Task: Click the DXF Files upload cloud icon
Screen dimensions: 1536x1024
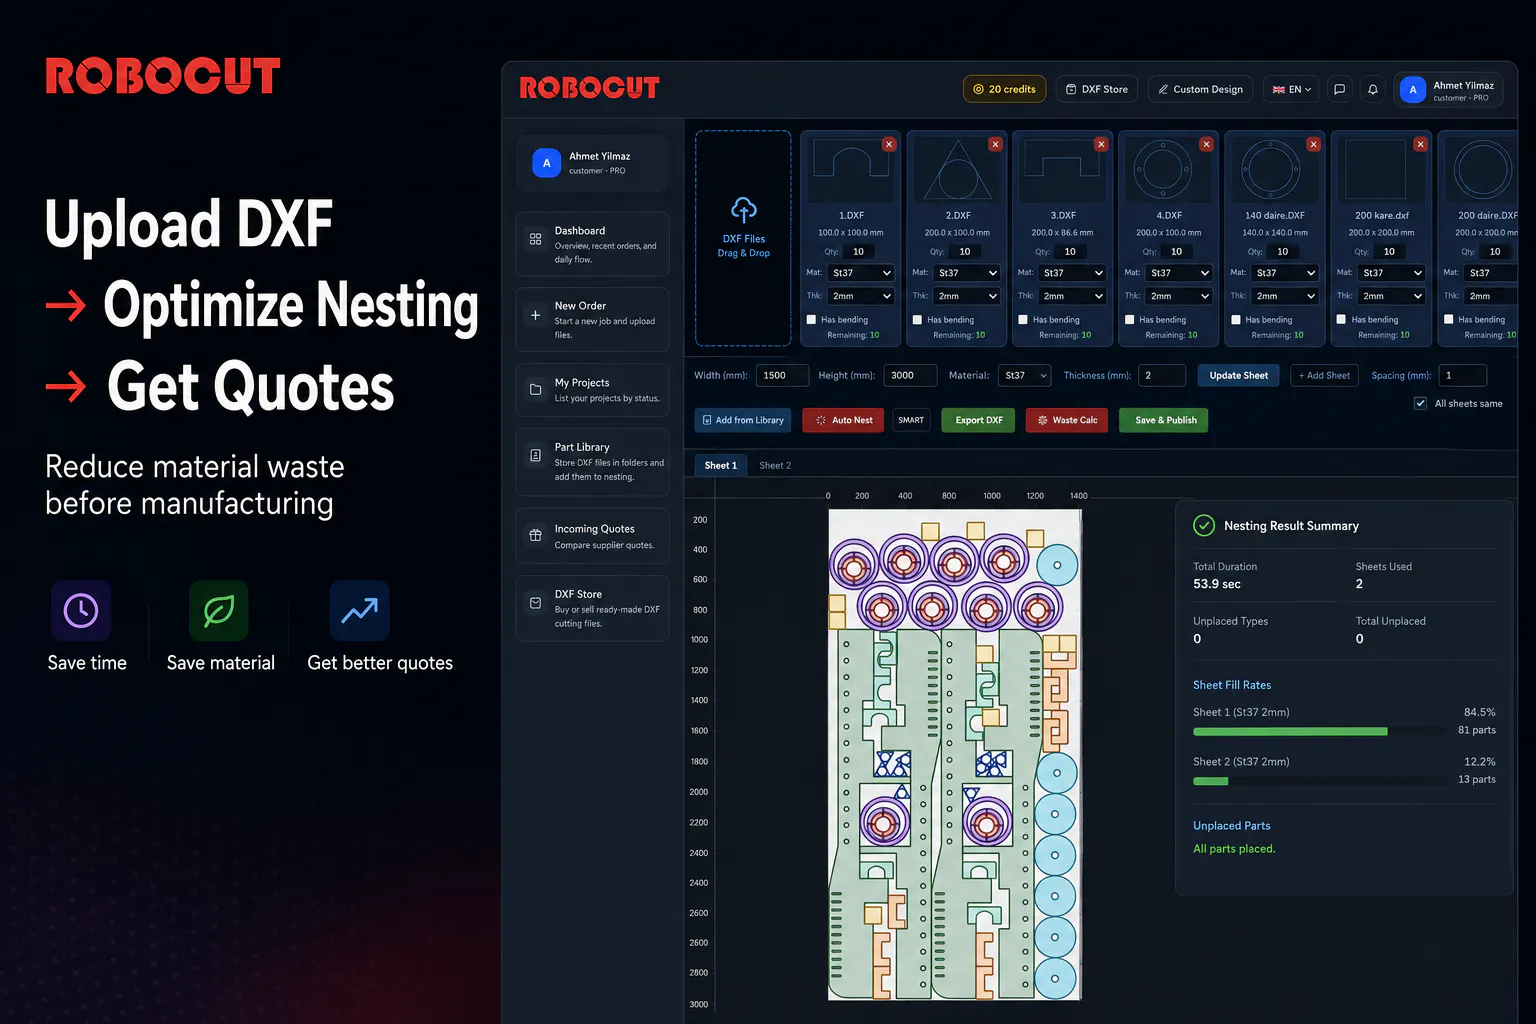Action: [x=744, y=210]
